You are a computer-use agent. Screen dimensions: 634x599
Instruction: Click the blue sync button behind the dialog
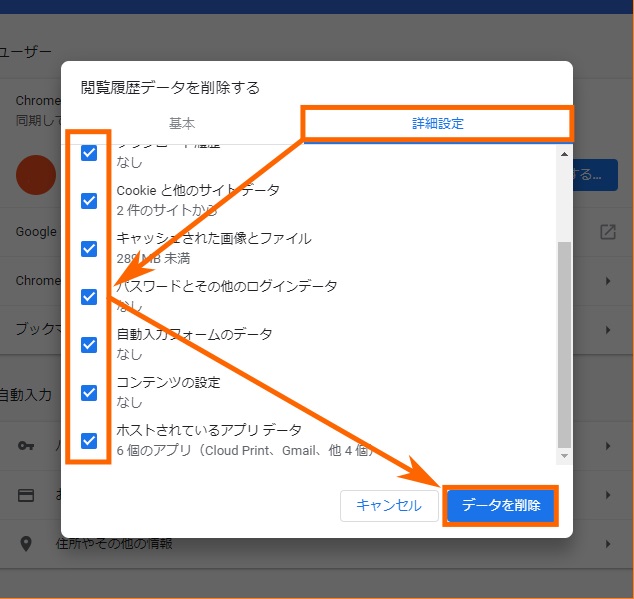point(595,175)
